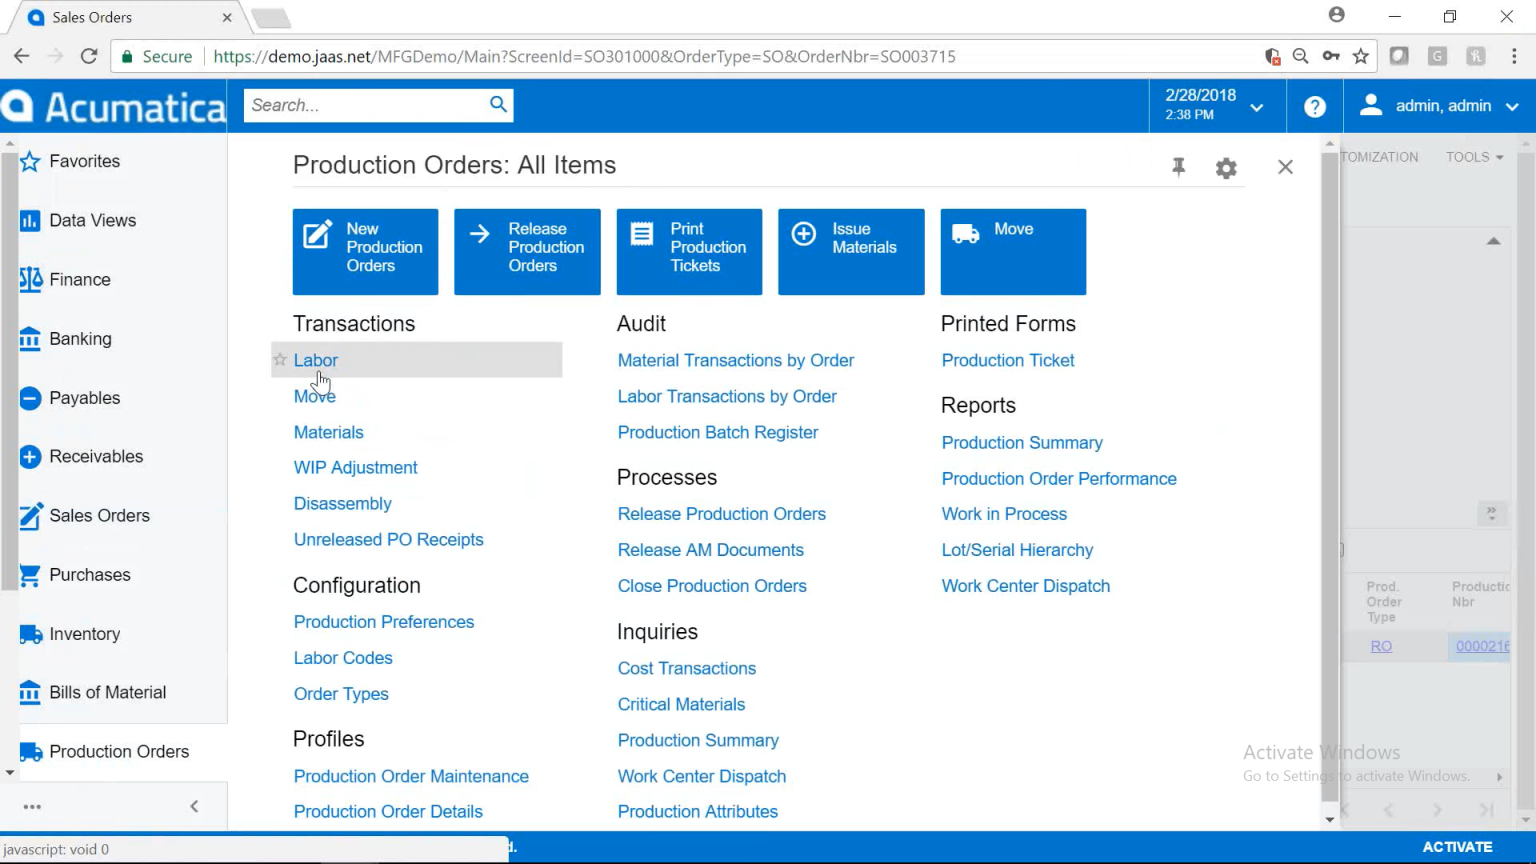The width and height of the screenshot is (1536, 864).
Task: Expand the business date dropdown
Action: point(1257,106)
